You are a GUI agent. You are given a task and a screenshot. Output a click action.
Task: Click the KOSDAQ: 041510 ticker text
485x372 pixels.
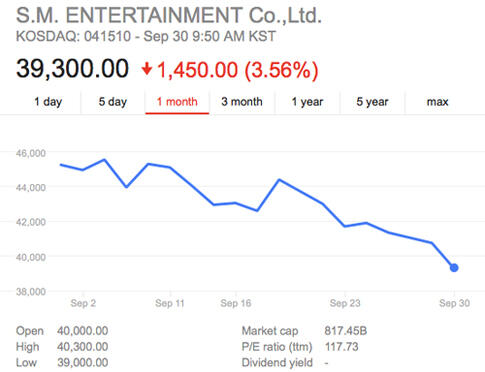(73, 36)
